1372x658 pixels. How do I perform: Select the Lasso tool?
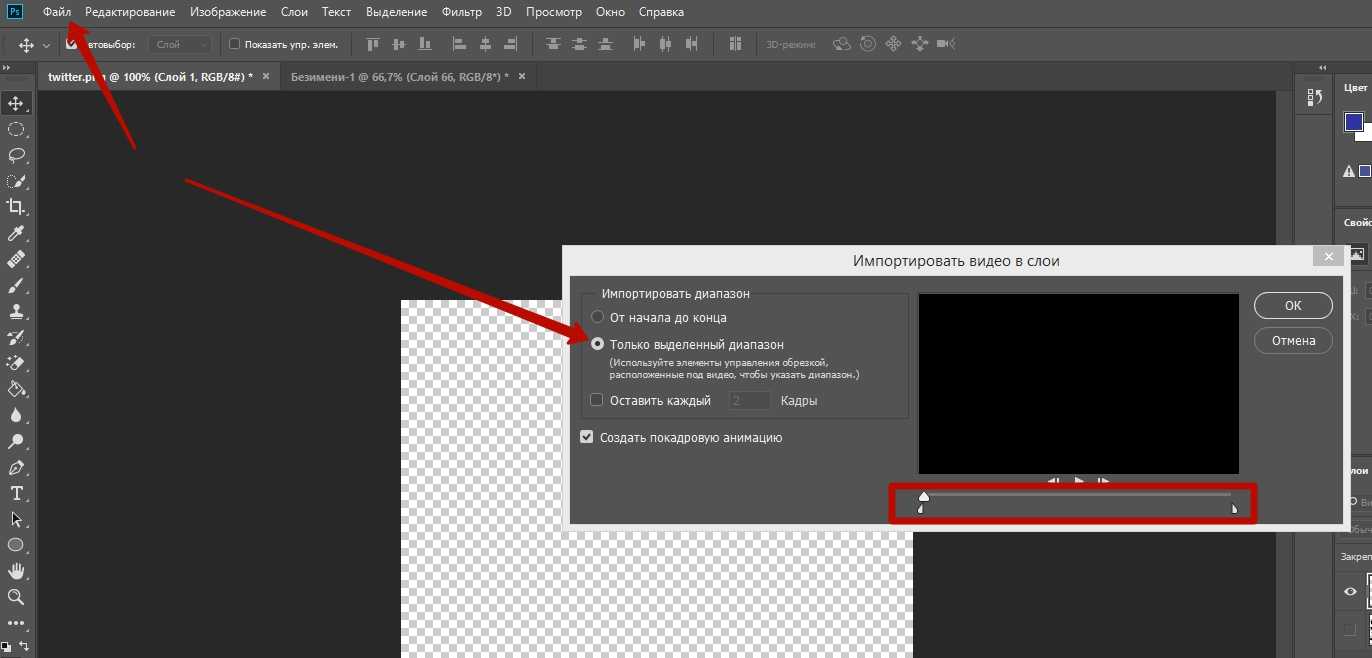coord(16,155)
